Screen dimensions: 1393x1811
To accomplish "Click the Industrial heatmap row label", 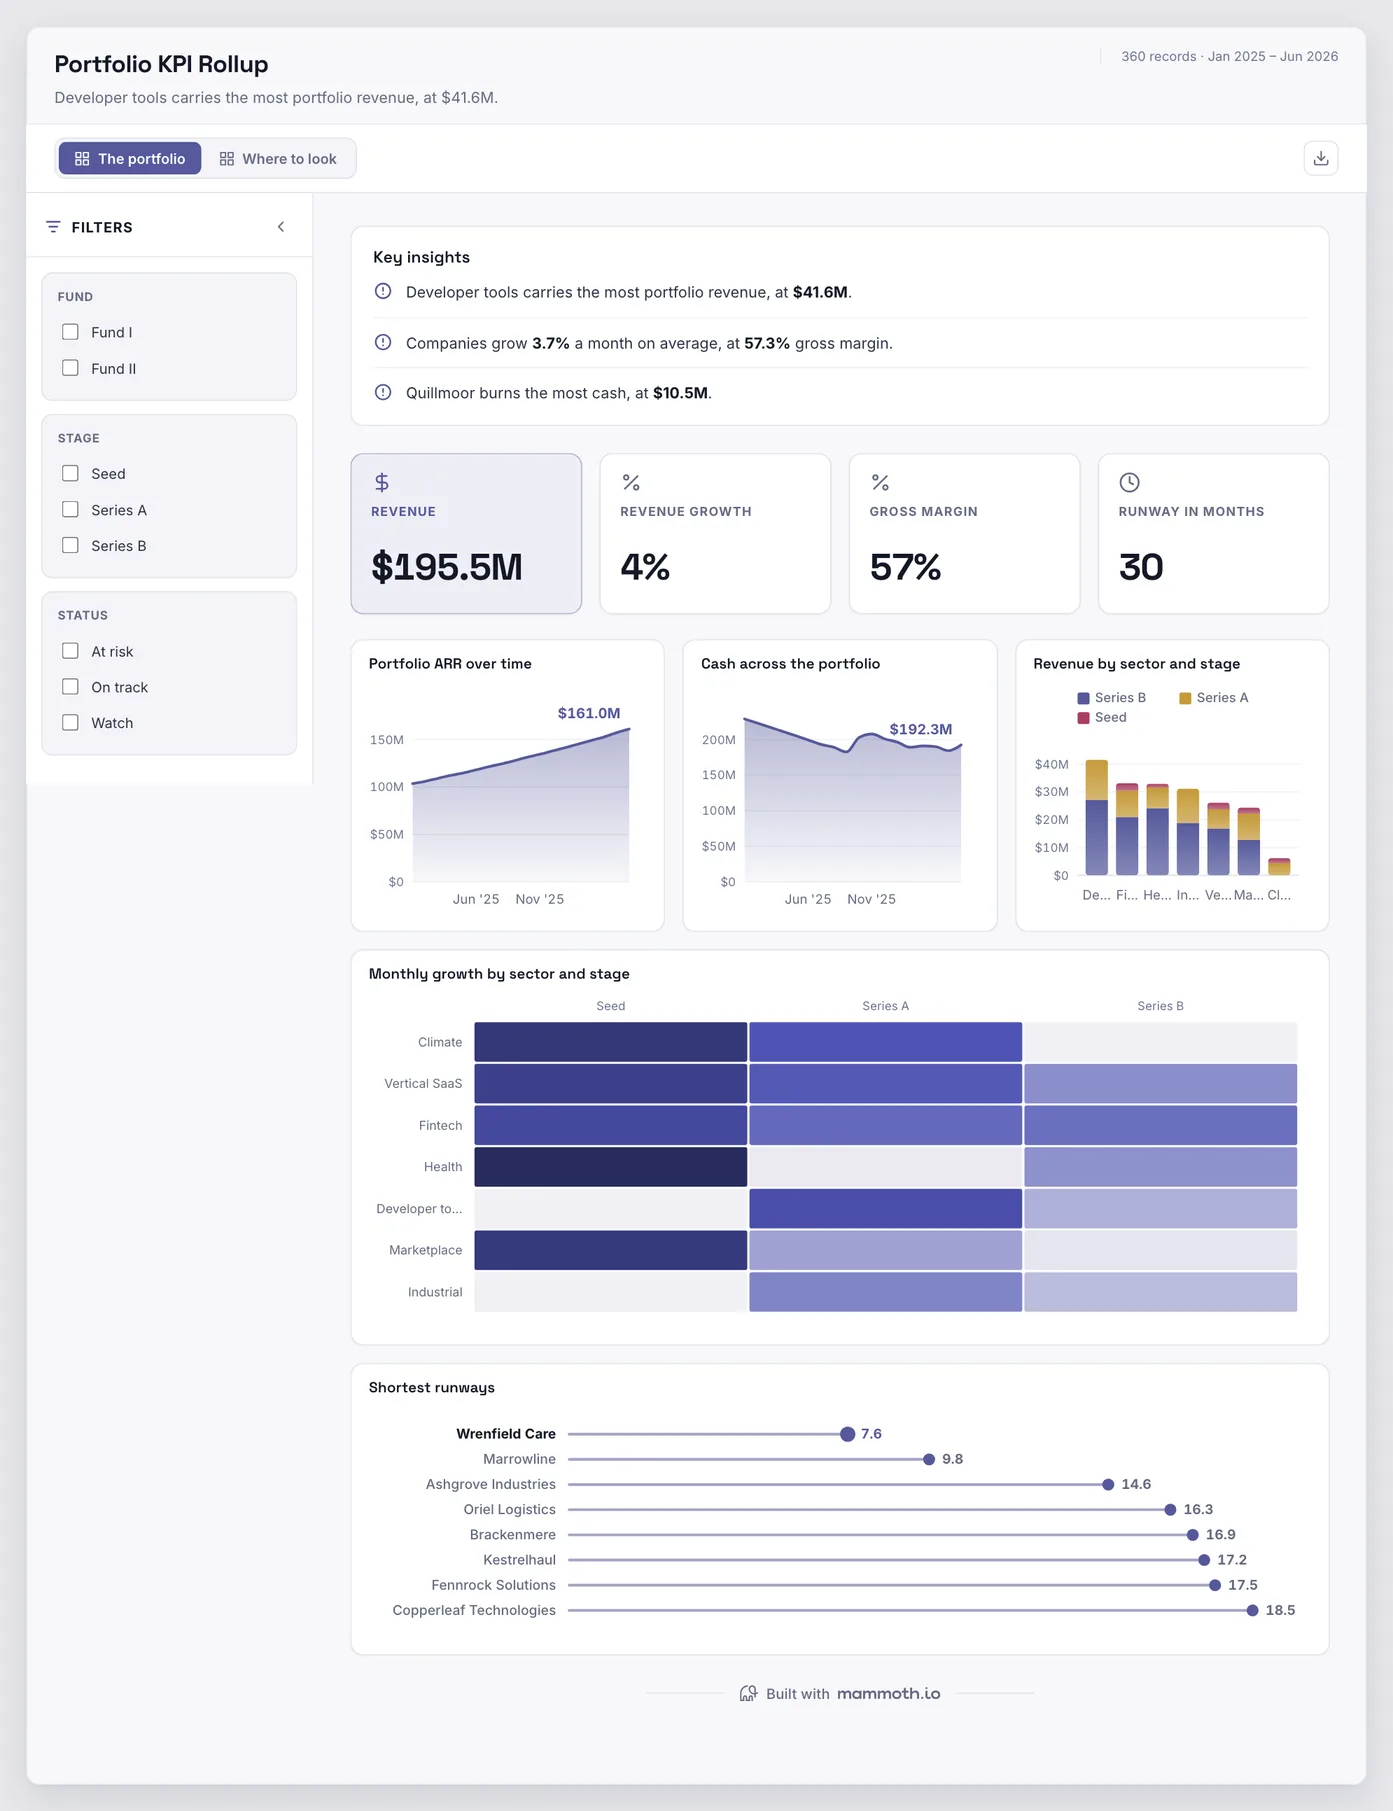I will tap(435, 1292).
